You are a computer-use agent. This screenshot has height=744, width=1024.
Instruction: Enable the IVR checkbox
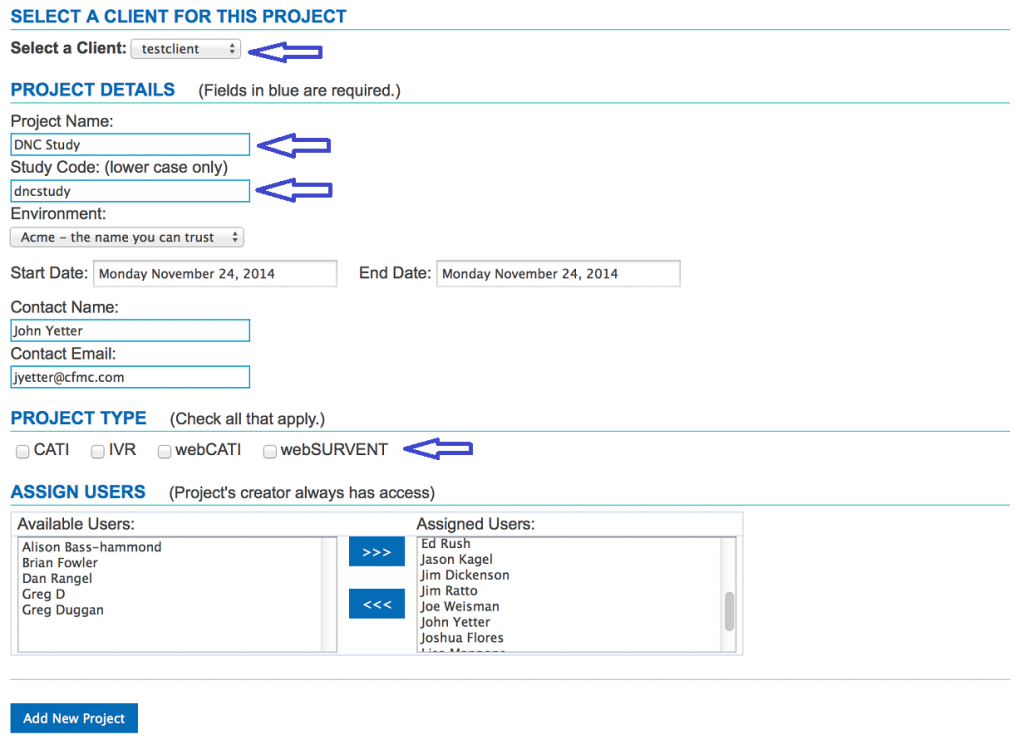pyautogui.click(x=98, y=452)
